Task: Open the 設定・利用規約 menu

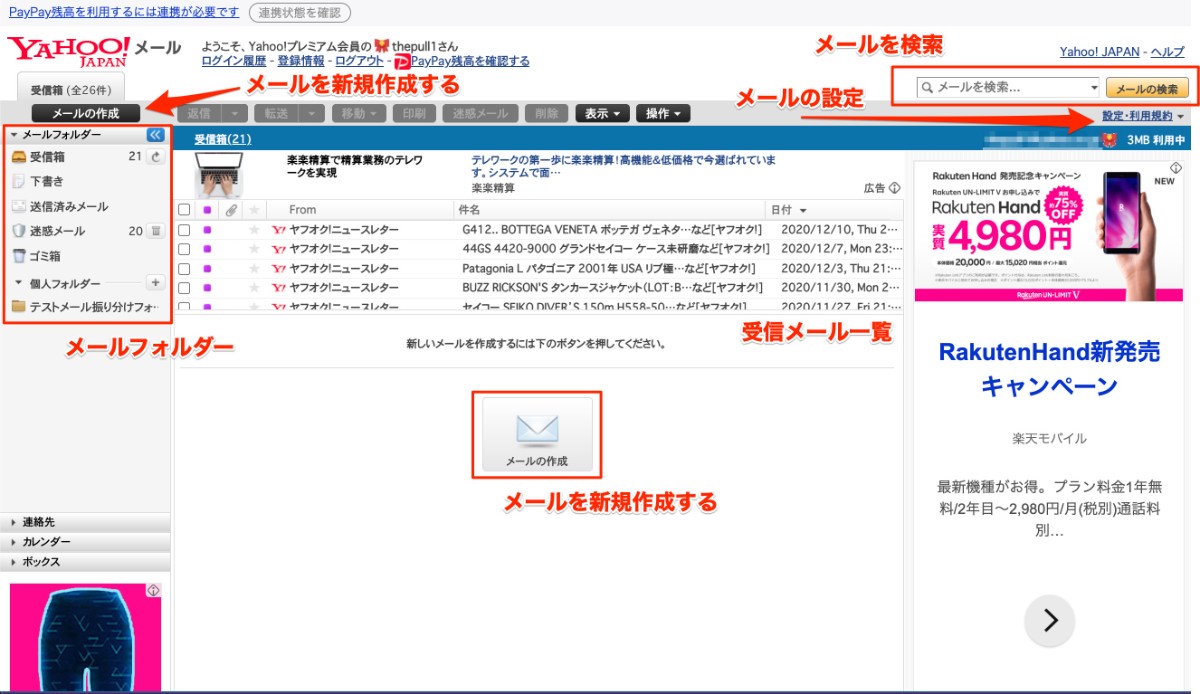Action: click(x=1144, y=116)
